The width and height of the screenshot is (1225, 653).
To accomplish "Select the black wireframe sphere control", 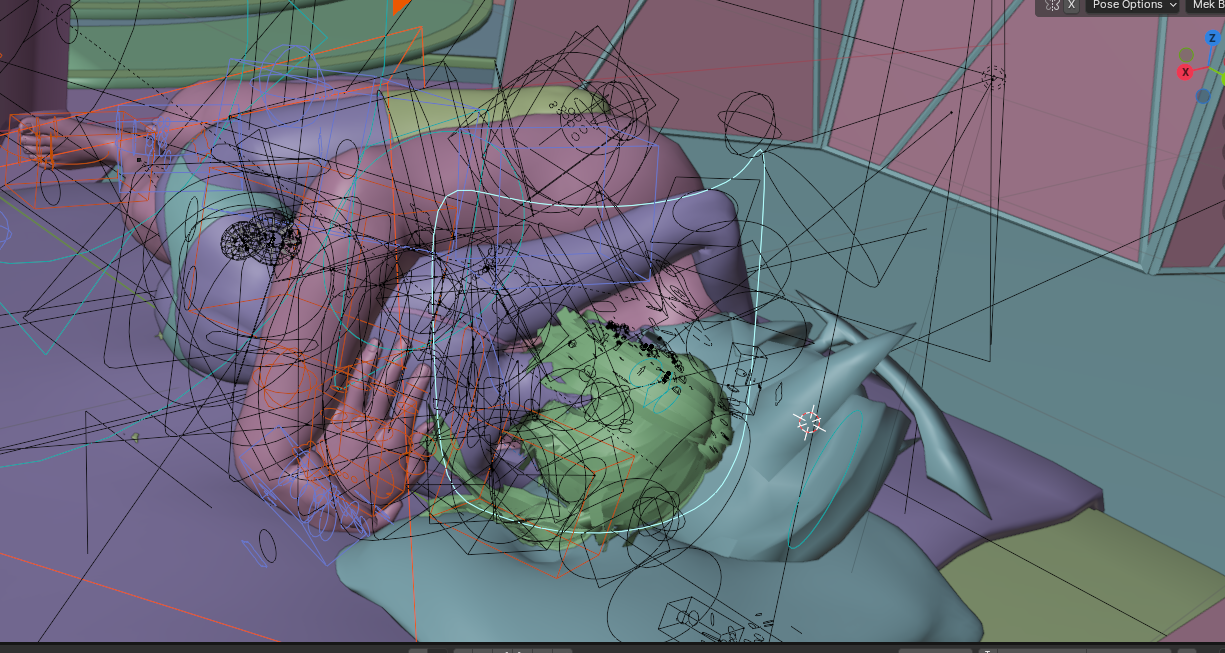I will [260, 240].
